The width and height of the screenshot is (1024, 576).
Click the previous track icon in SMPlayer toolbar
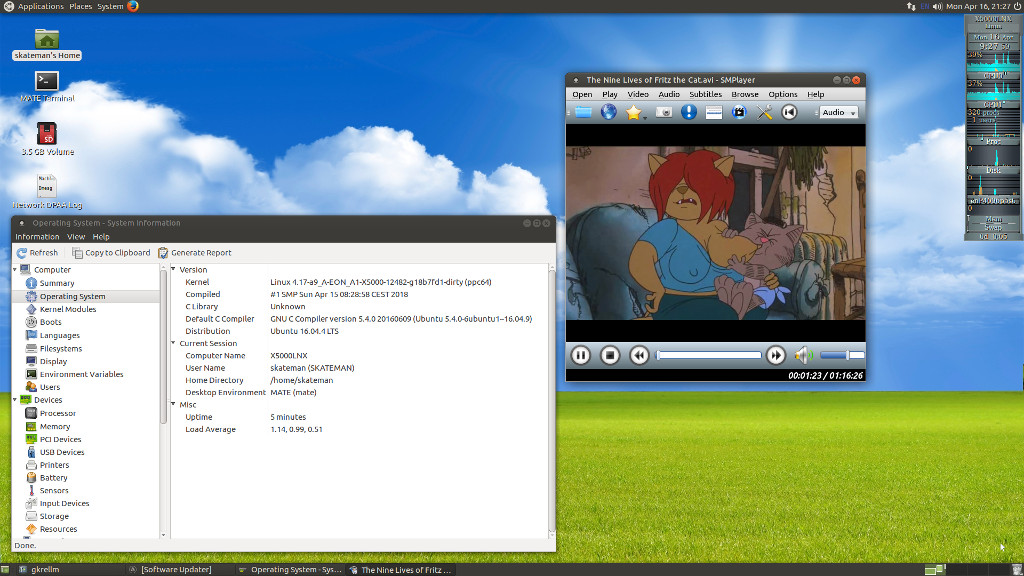pyautogui.click(x=789, y=112)
